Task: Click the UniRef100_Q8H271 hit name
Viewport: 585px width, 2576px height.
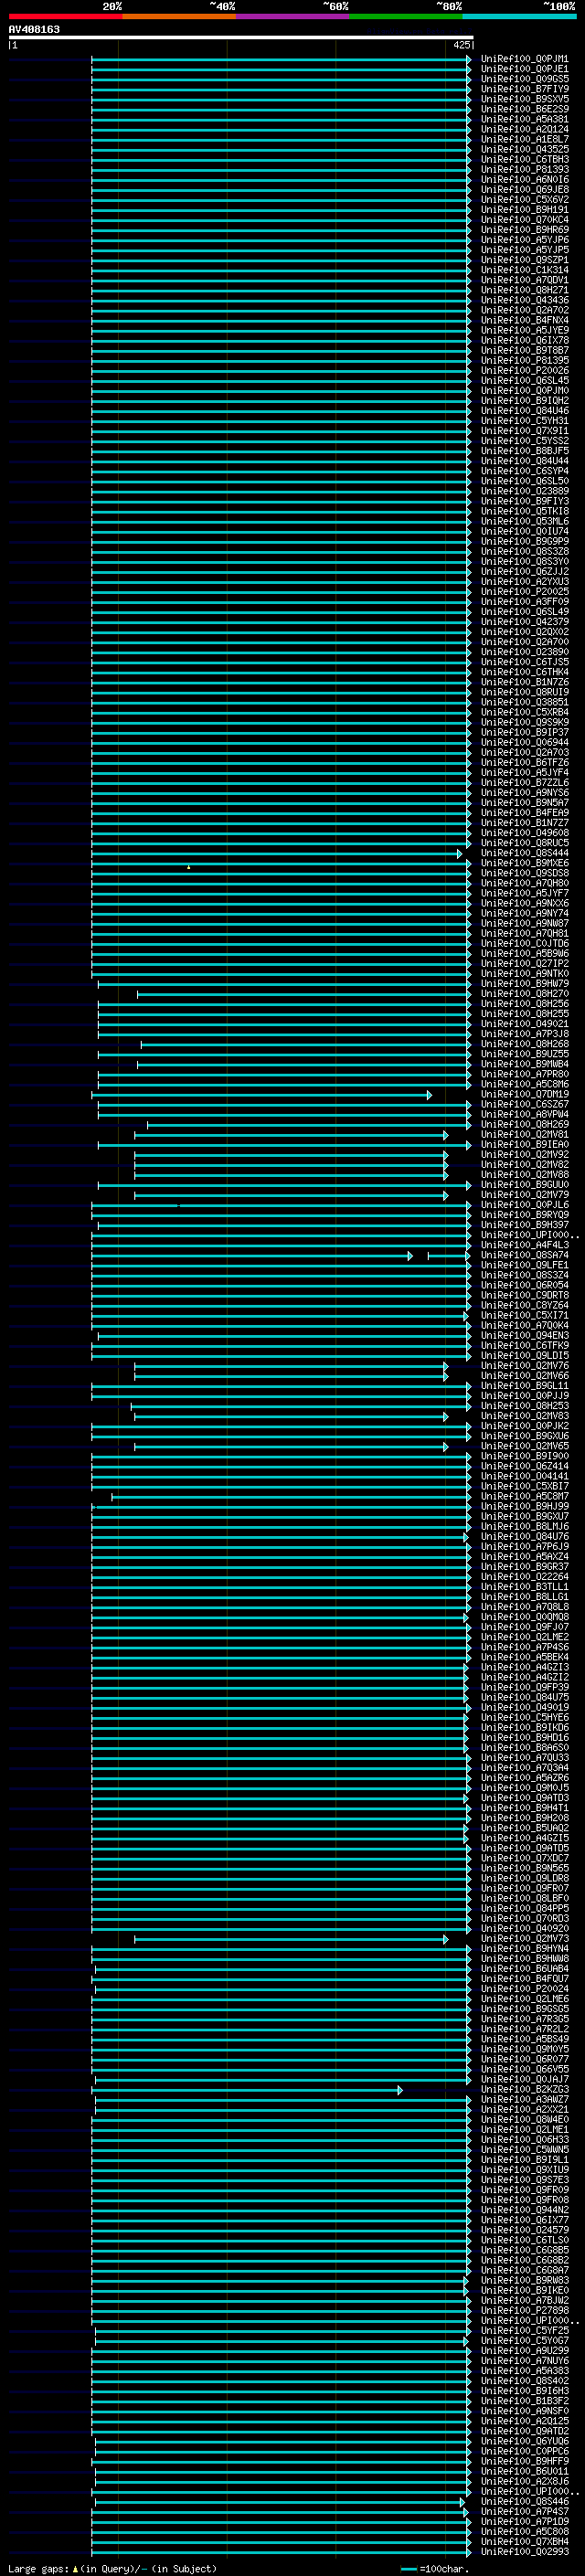Action: (x=525, y=290)
